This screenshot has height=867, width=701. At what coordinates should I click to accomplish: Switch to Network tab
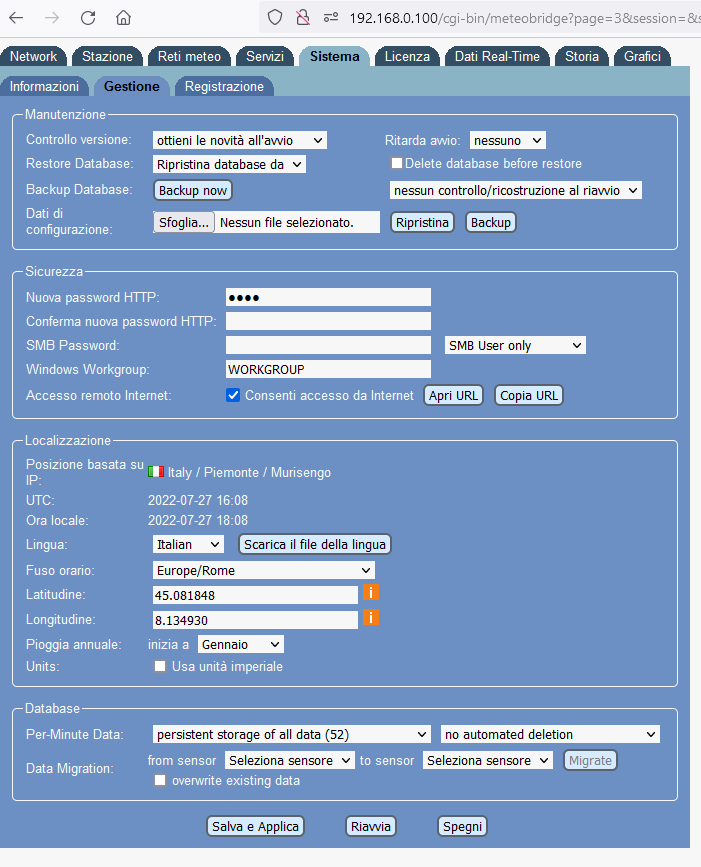pyautogui.click(x=33, y=56)
